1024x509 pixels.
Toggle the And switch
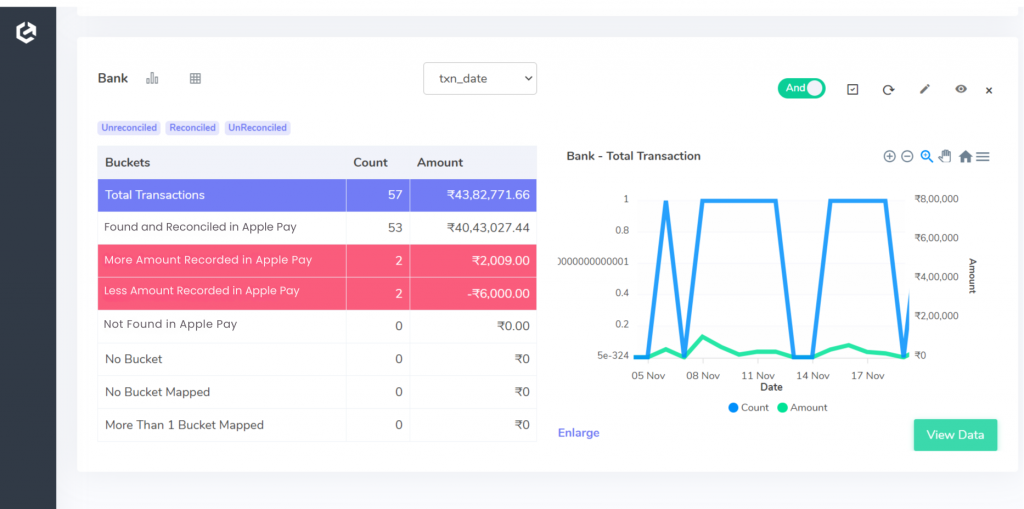[x=801, y=88]
